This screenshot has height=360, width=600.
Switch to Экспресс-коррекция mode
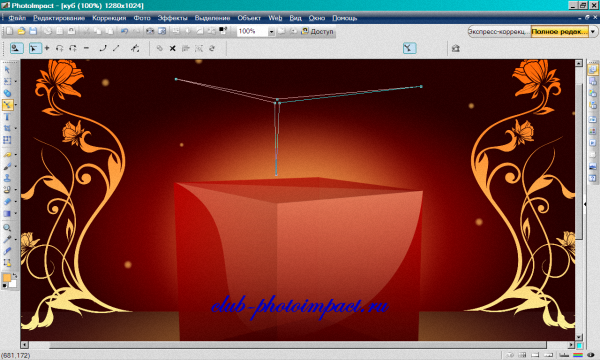click(499, 31)
